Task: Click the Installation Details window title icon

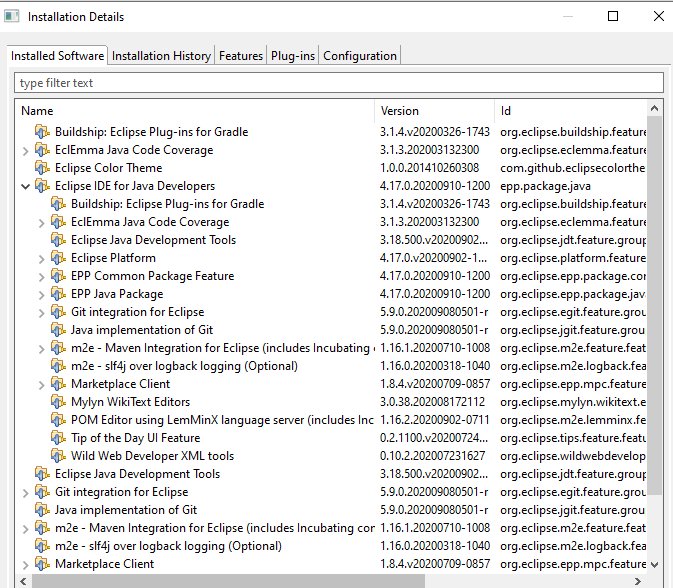Action: coord(12,17)
